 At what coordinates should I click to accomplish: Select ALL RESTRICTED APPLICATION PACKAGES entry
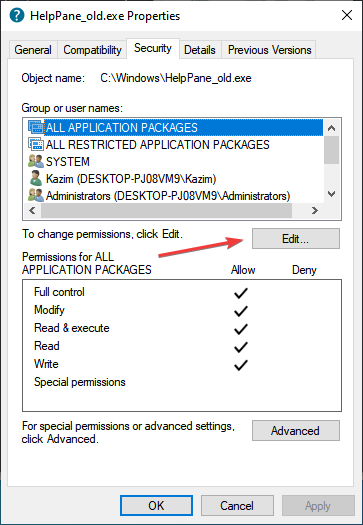(x=157, y=145)
